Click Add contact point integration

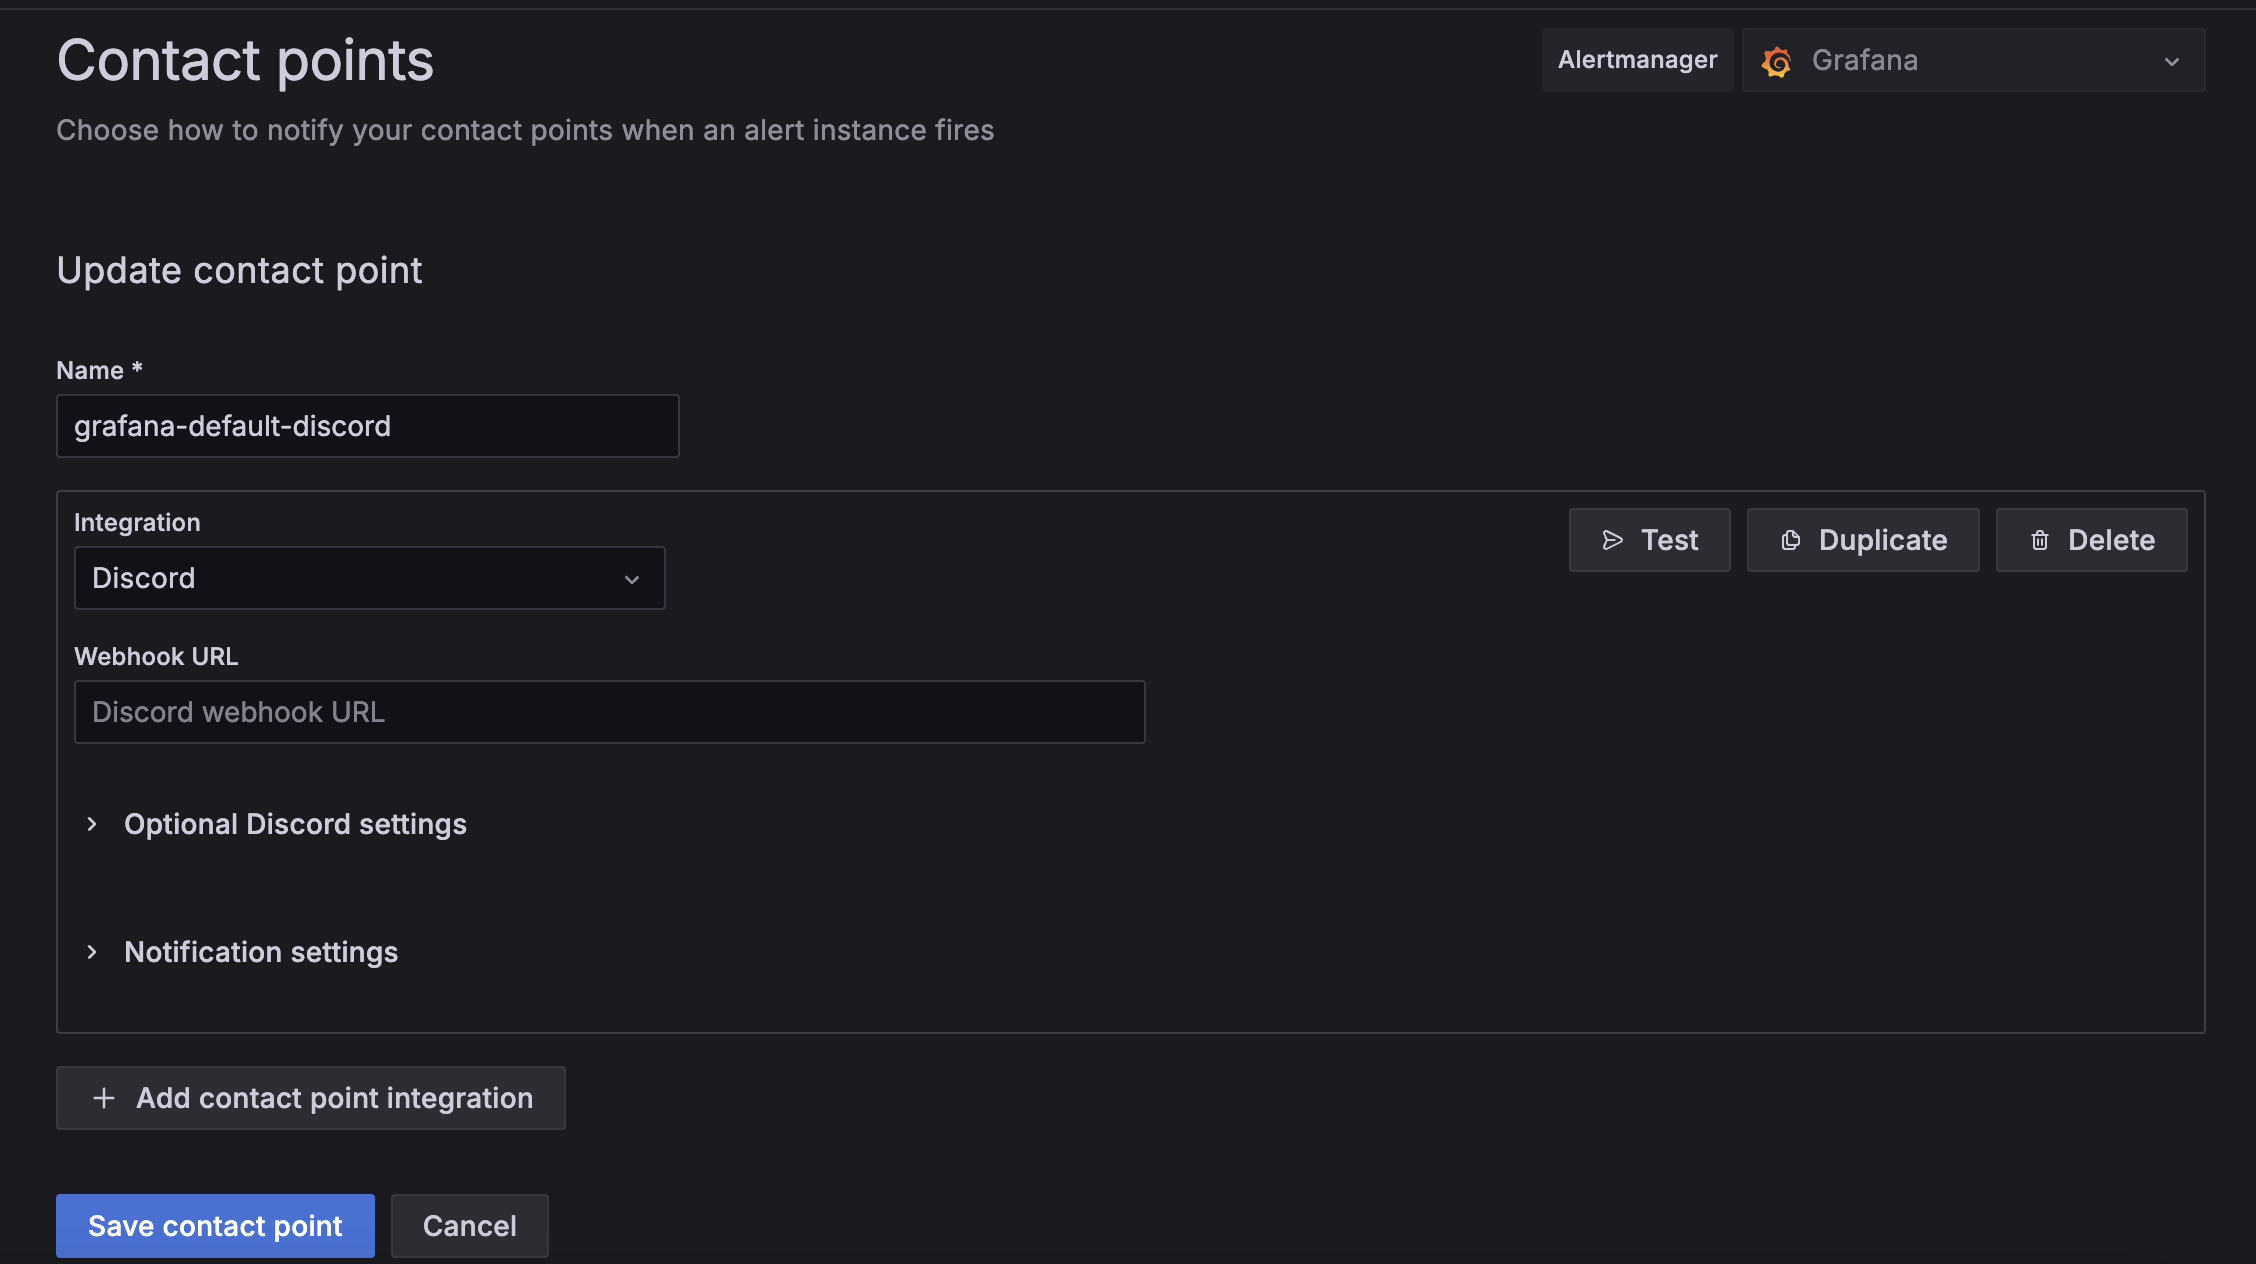click(x=310, y=1098)
